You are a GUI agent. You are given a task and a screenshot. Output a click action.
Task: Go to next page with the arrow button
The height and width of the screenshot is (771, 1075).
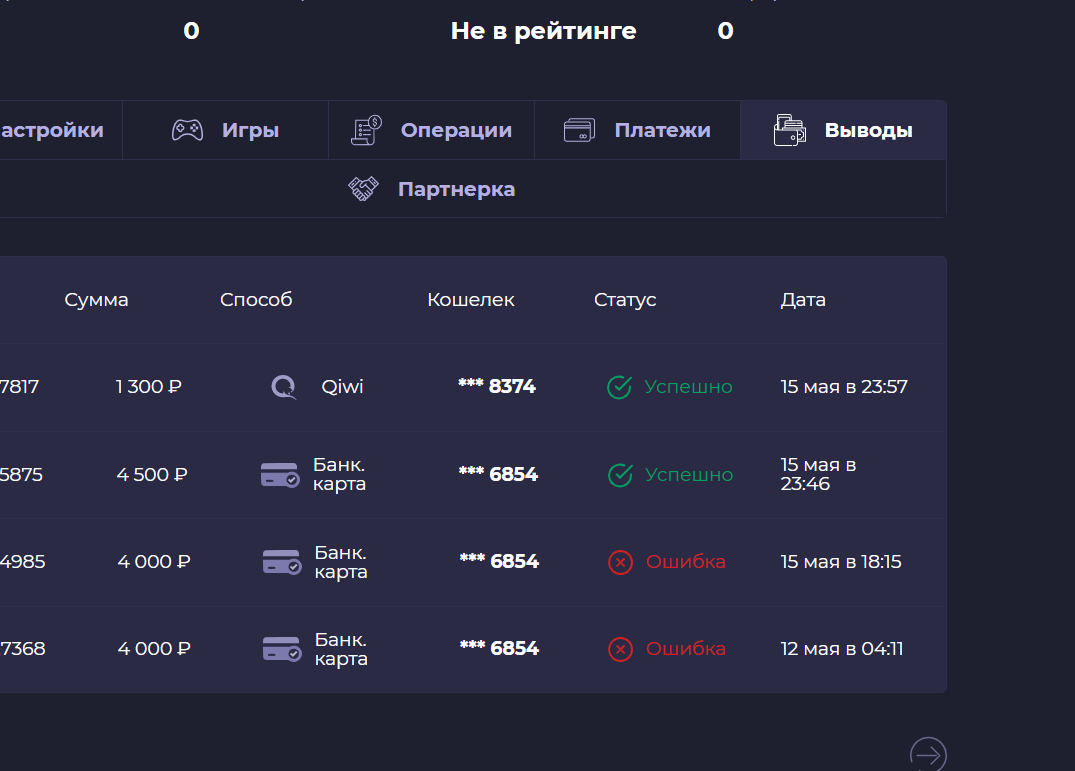click(928, 755)
